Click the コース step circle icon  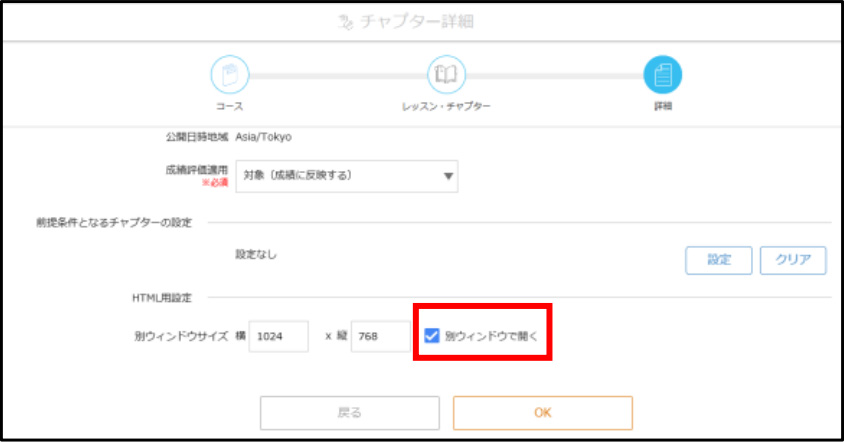point(230,74)
